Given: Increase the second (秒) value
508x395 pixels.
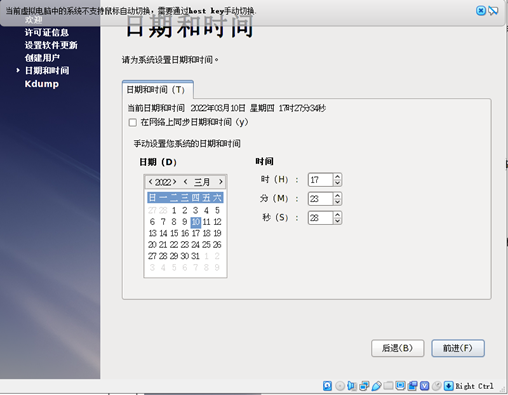Looking at the screenshot, I should pyautogui.click(x=337, y=215).
